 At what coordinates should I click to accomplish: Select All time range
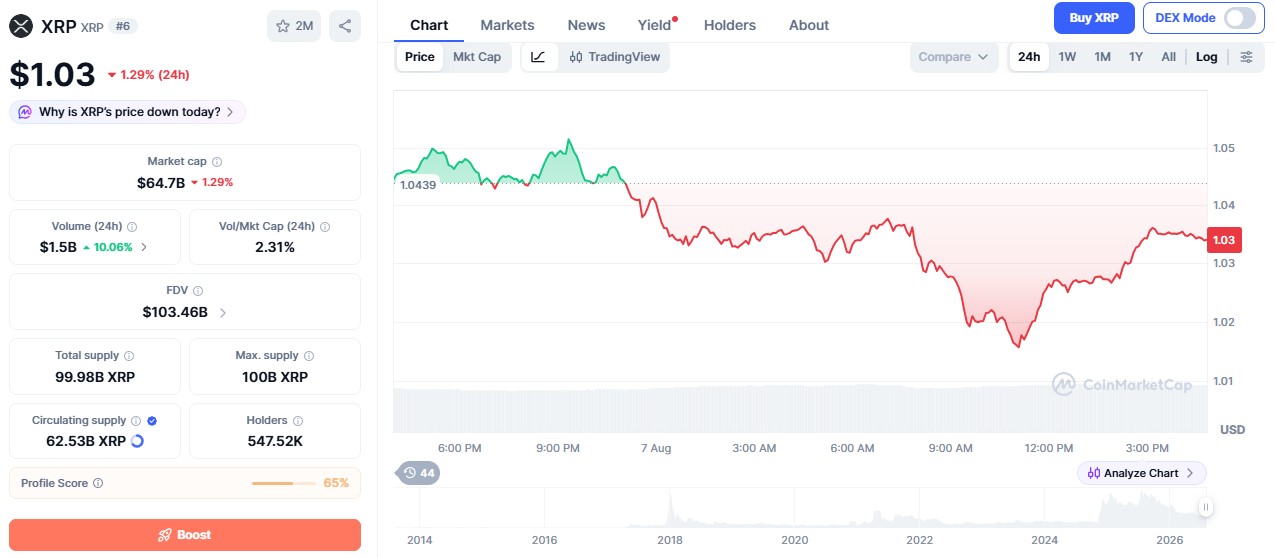tap(1168, 57)
